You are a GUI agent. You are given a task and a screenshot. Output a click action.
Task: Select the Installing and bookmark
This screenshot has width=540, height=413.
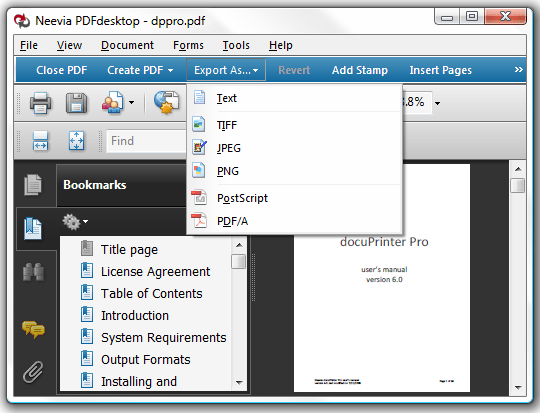pos(139,381)
